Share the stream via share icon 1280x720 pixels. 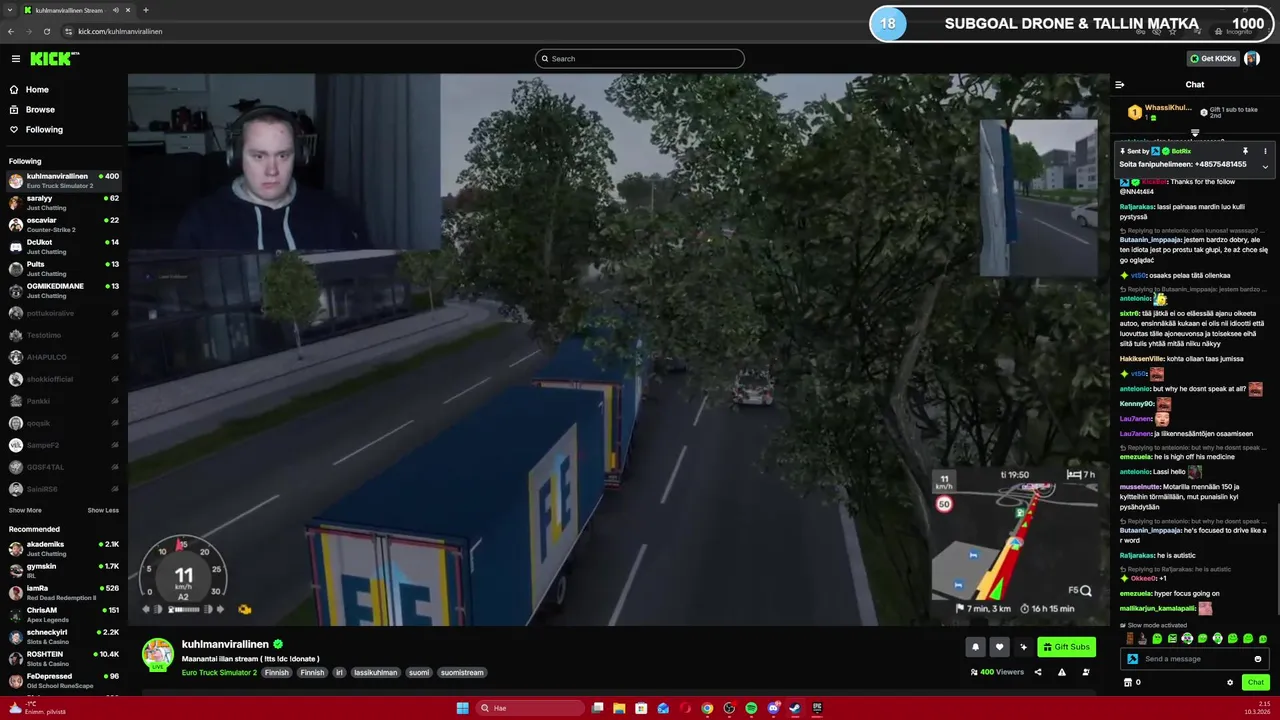1038,672
